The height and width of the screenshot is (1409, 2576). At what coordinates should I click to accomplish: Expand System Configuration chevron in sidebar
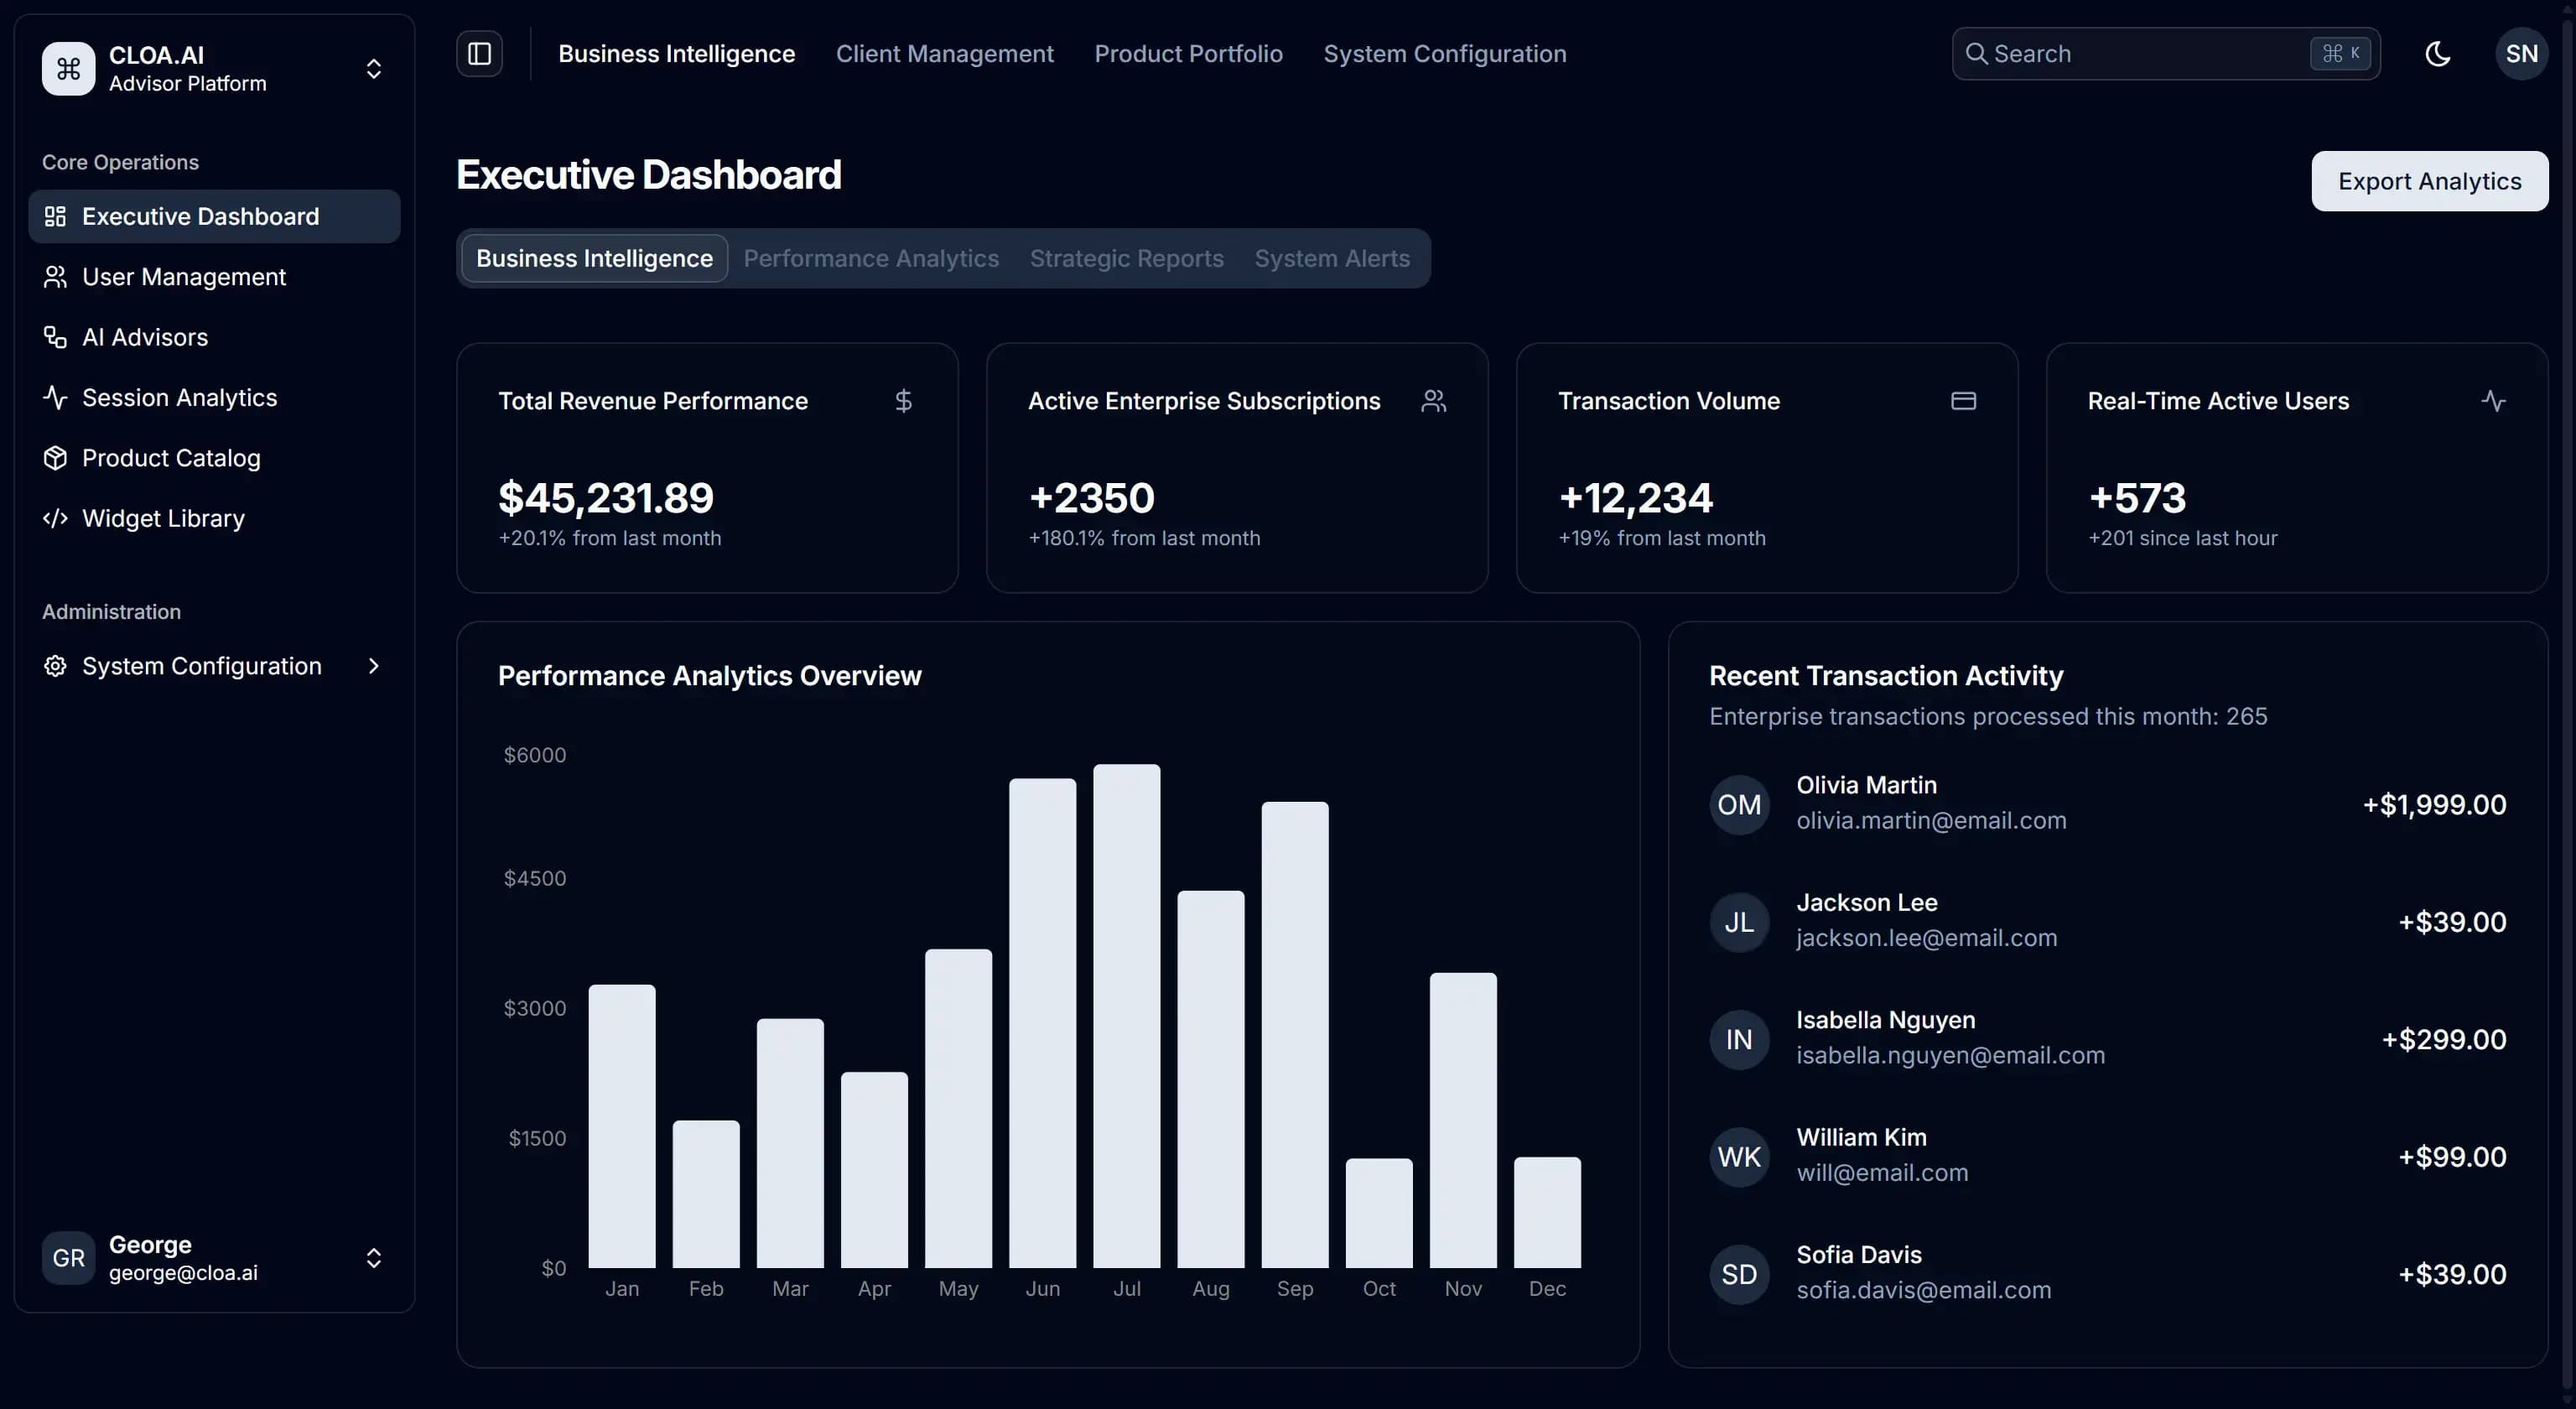(373, 666)
